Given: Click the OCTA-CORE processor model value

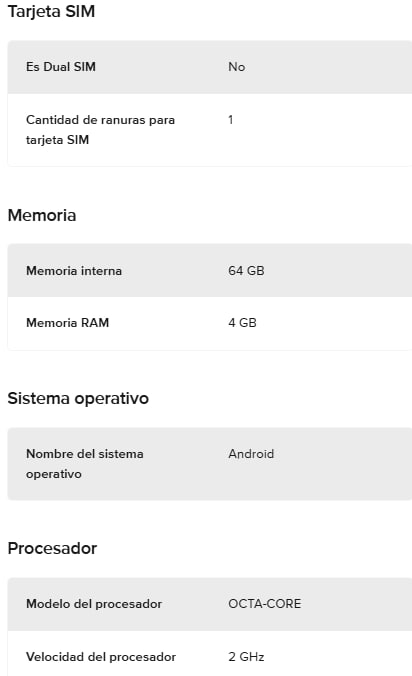Looking at the screenshot, I should [265, 604].
